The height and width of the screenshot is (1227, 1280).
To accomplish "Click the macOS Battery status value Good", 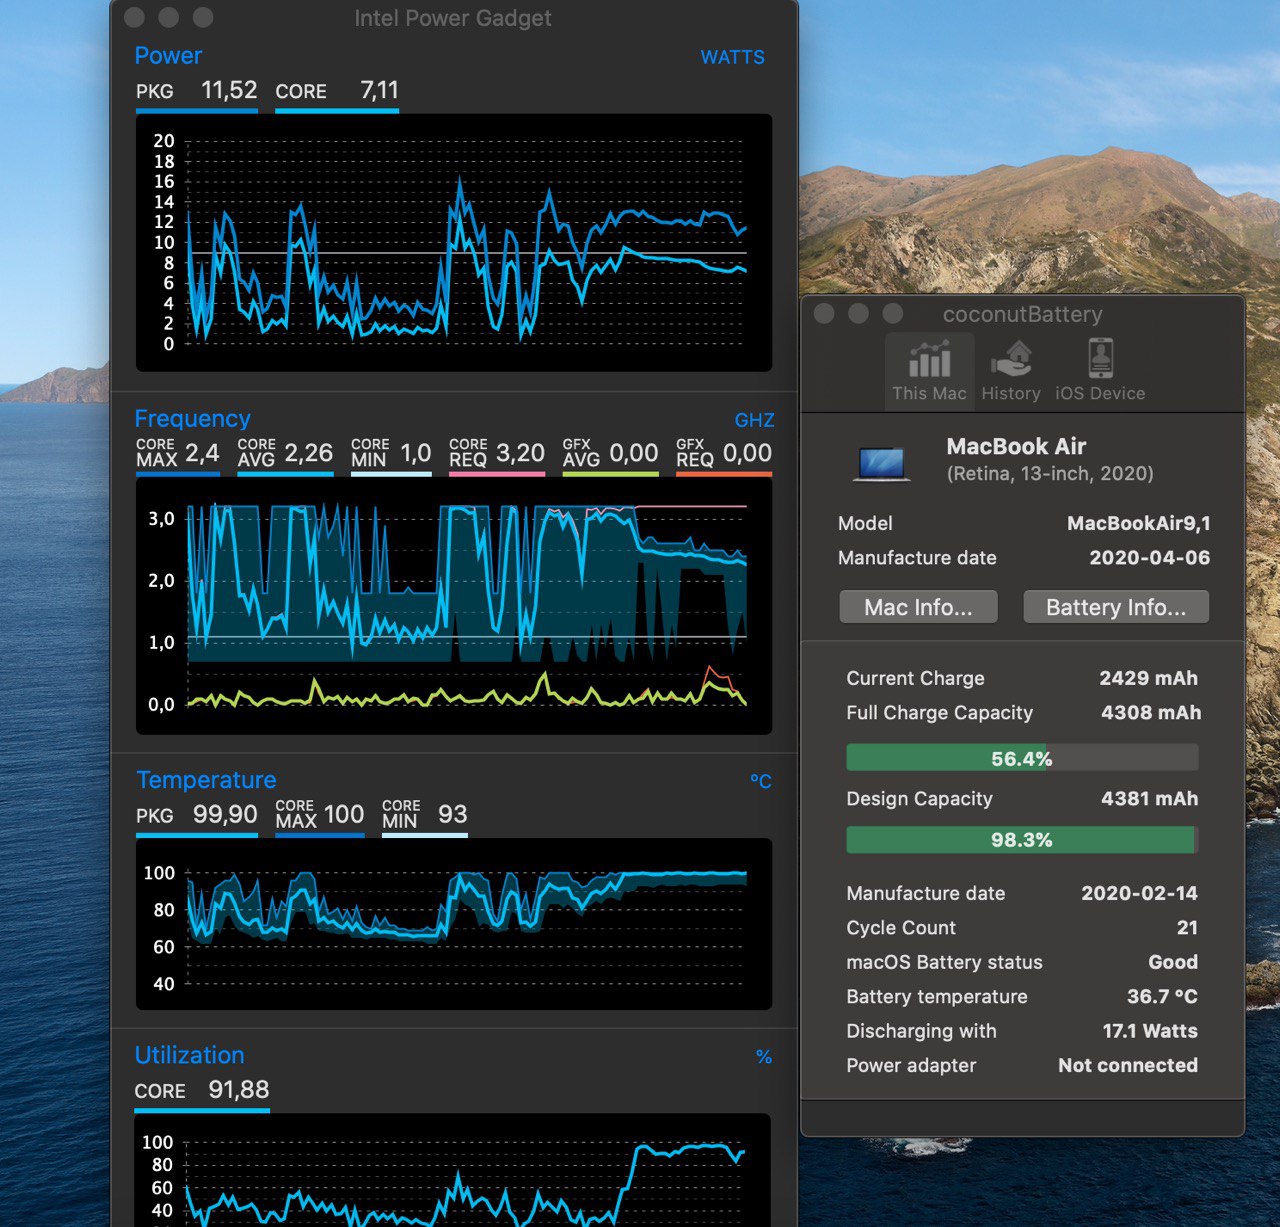I will tap(1173, 962).
